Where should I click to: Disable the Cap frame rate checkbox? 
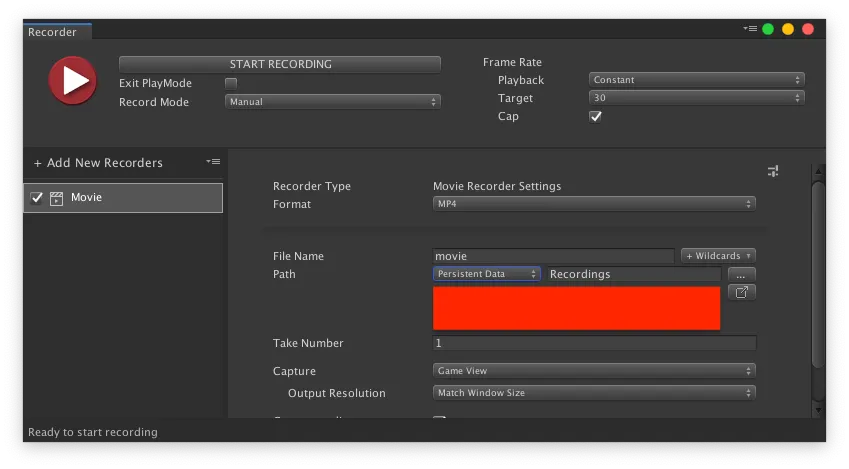(596, 116)
